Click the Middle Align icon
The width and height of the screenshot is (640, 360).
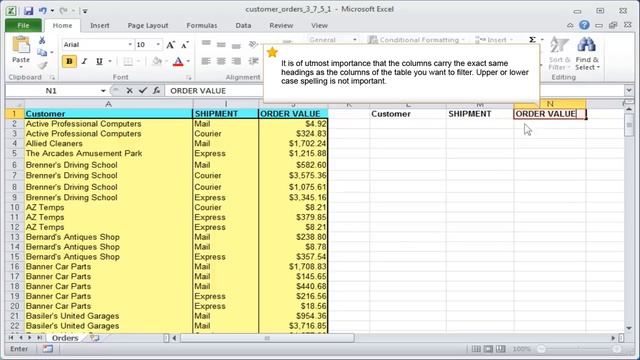(221, 44)
